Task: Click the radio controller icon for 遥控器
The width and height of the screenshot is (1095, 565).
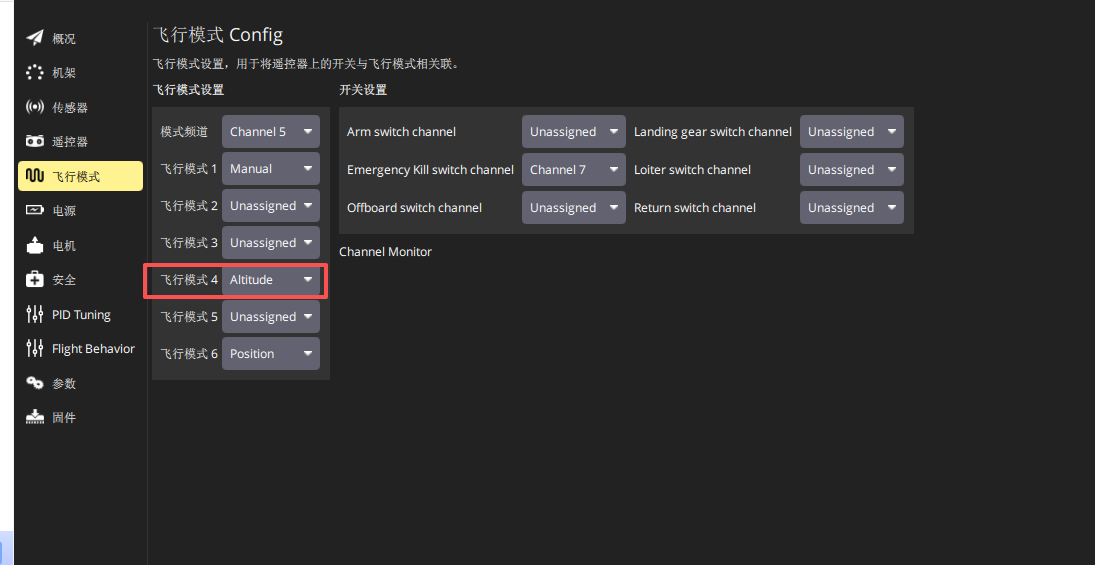Action: tap(35, 142)
